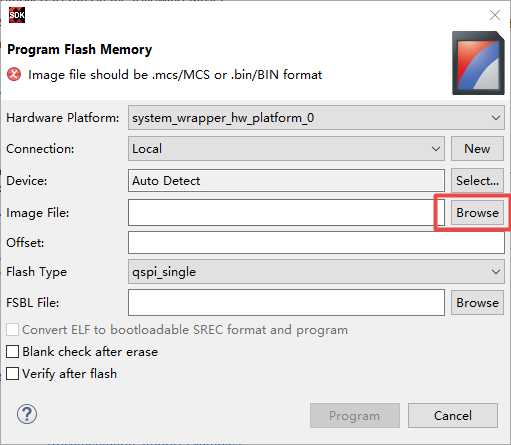Browse for the FSBL File
Screen dimensions: 511x445
(x=477, y=303)
